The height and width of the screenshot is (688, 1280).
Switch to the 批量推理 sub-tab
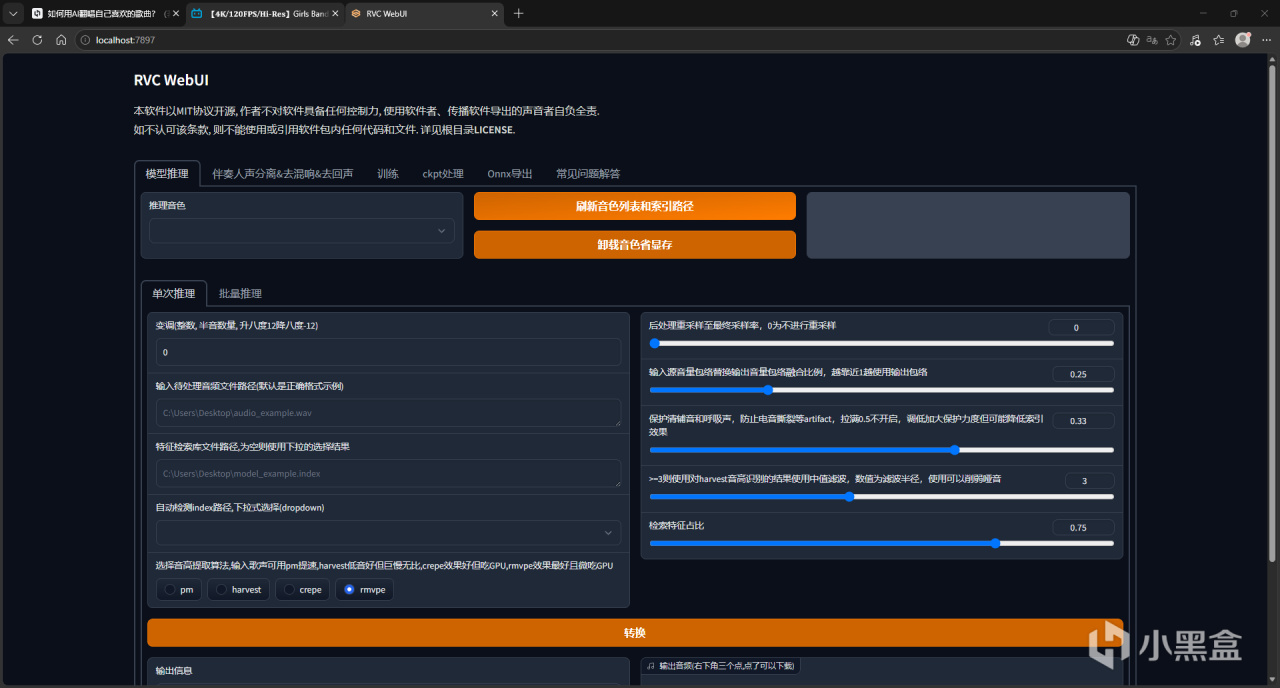coord(240,293)
